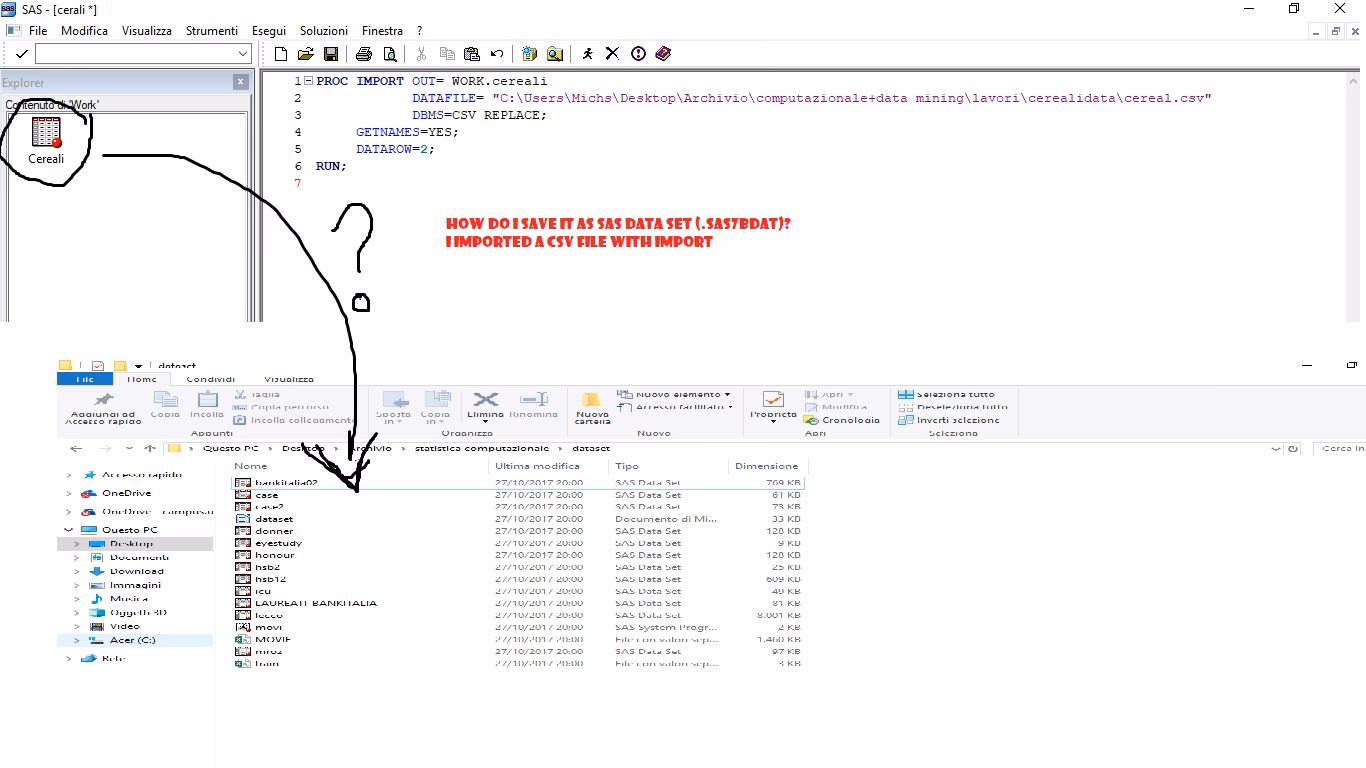Clear the editor using the X icon
Viewport: 1366px width, 768px height.
point(612,53)
